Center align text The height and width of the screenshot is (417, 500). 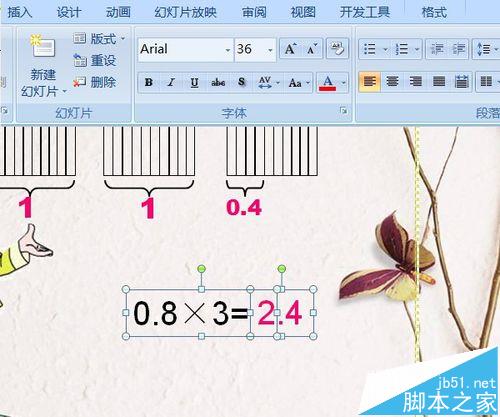[x=392, y=82]
